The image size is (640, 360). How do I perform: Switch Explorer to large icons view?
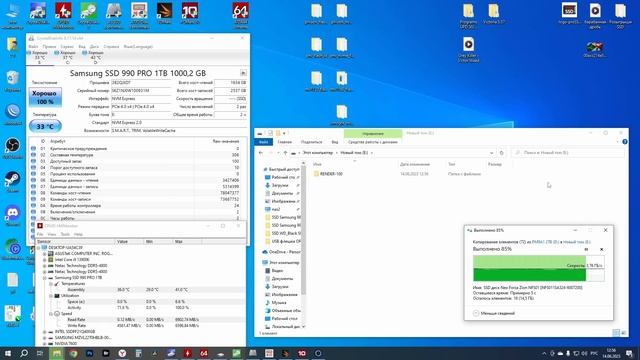[x=623, y=333]
